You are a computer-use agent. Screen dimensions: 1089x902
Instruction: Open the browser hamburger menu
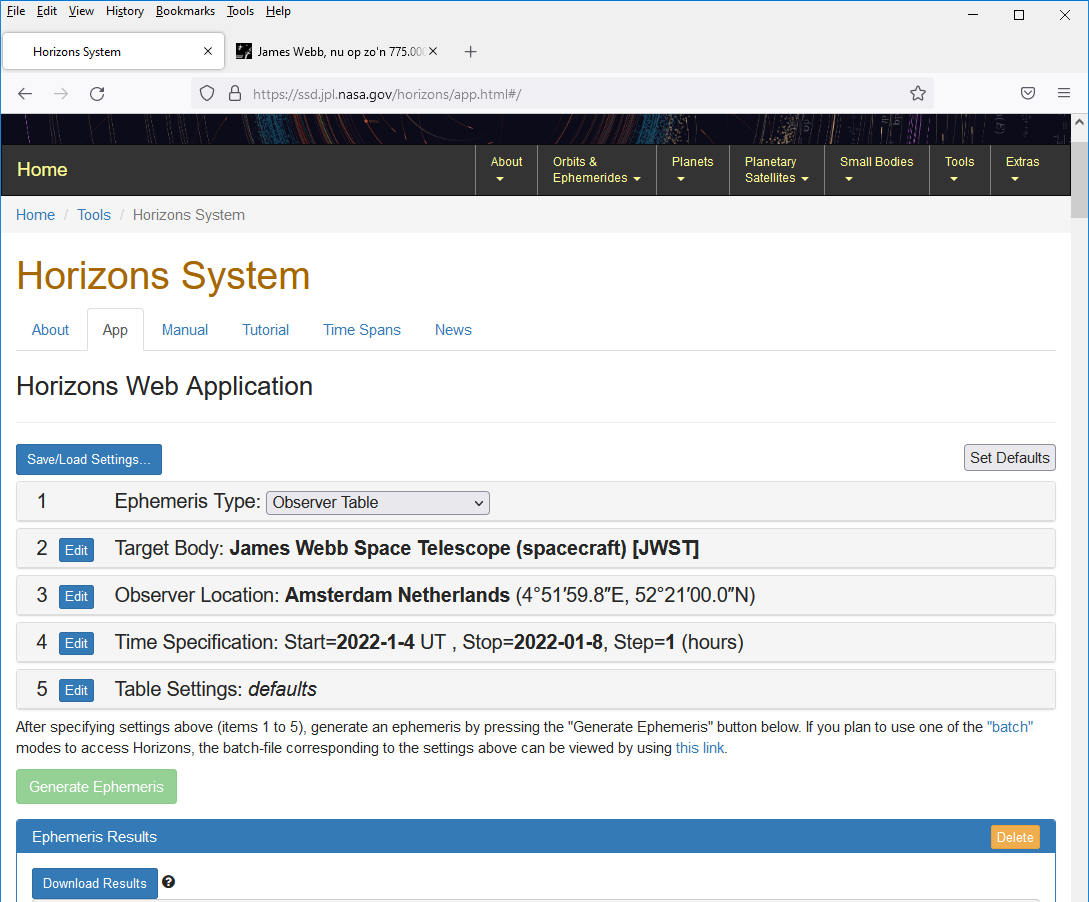(1063, 94)
